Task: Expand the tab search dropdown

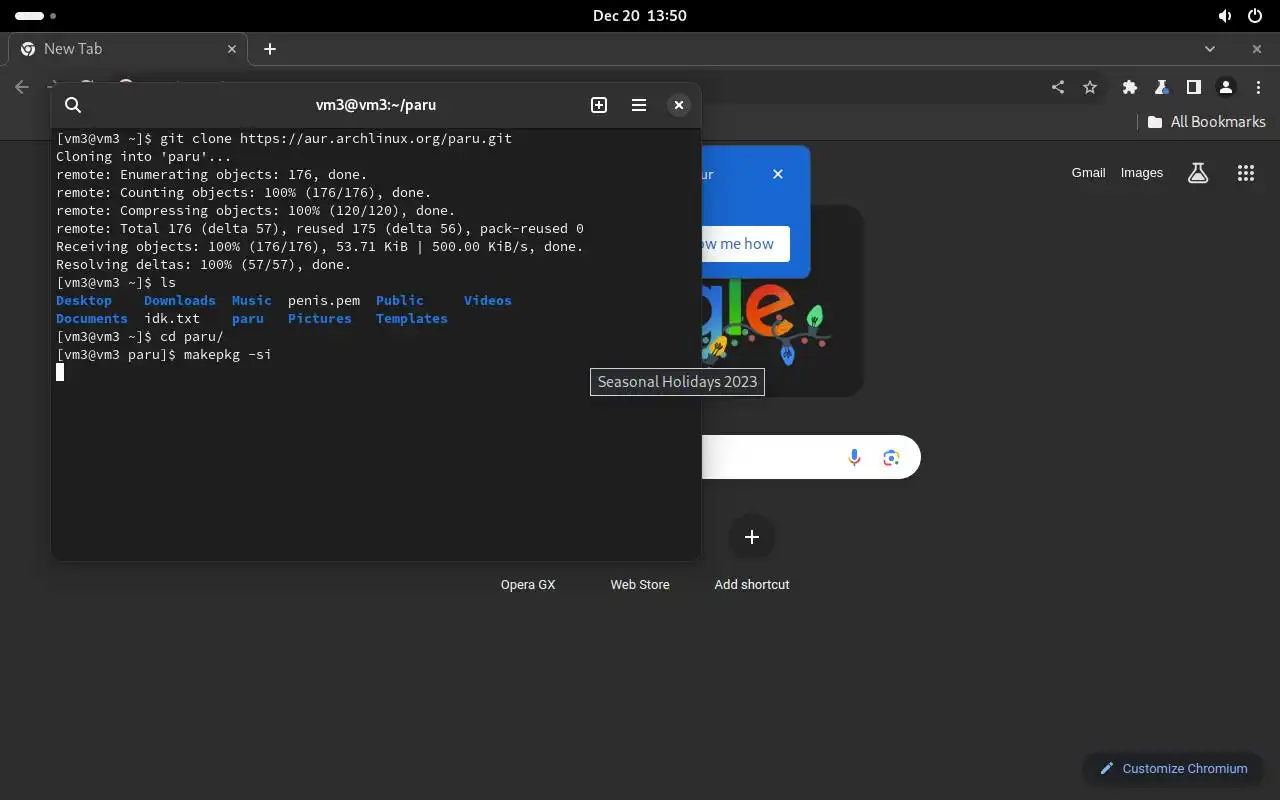Action: [1210, 49]
